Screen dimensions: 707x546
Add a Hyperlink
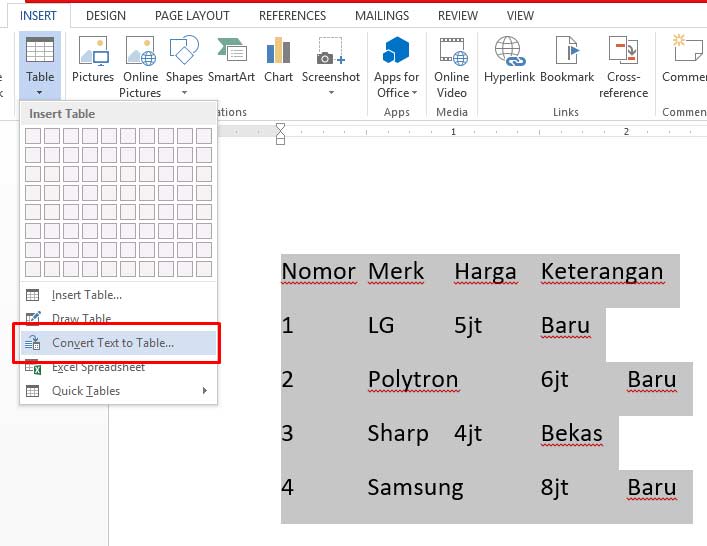[x=509, y=60]
